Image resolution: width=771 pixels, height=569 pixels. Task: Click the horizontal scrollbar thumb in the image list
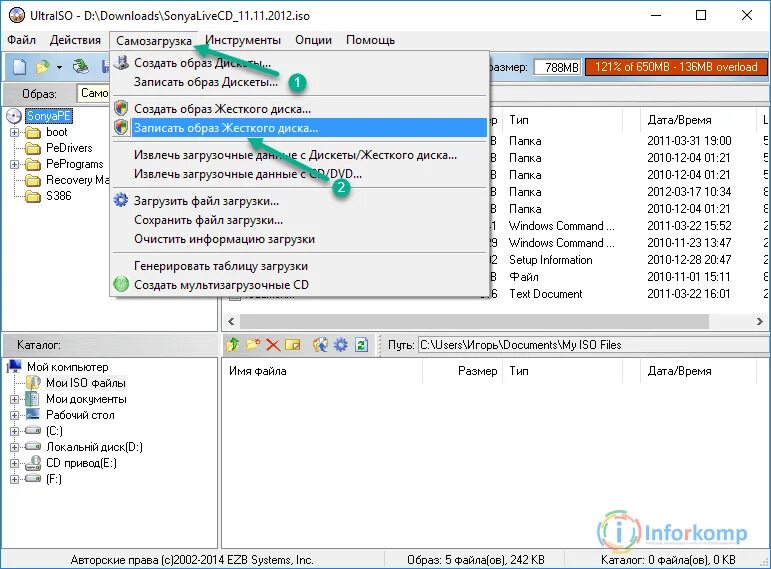(x=474, y=322)
